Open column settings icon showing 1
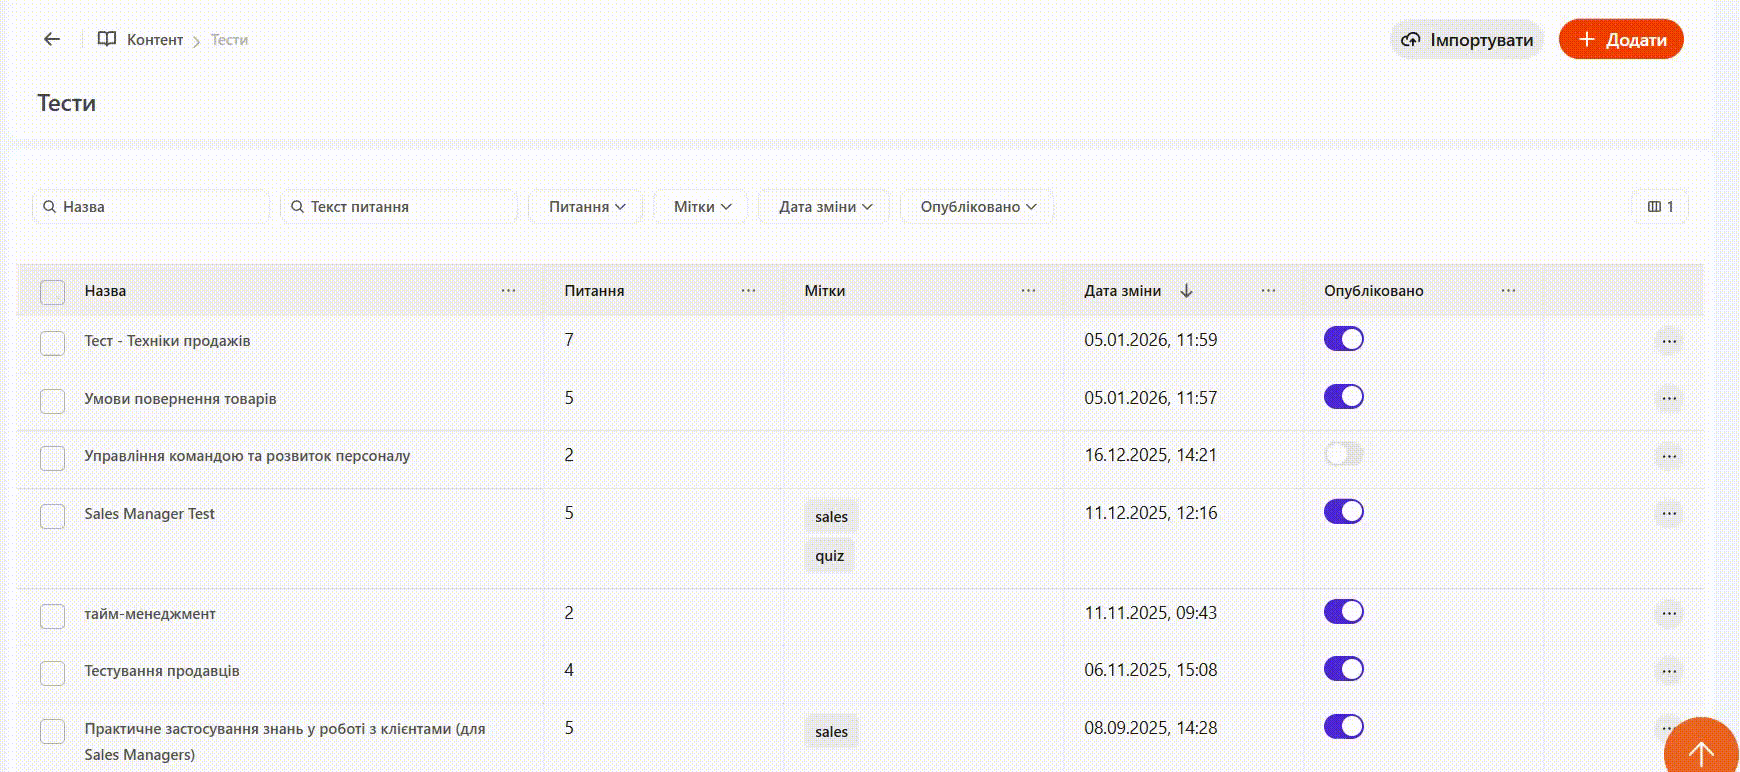This screenshot has width=1740, height=772. [x=1660, y=206]
